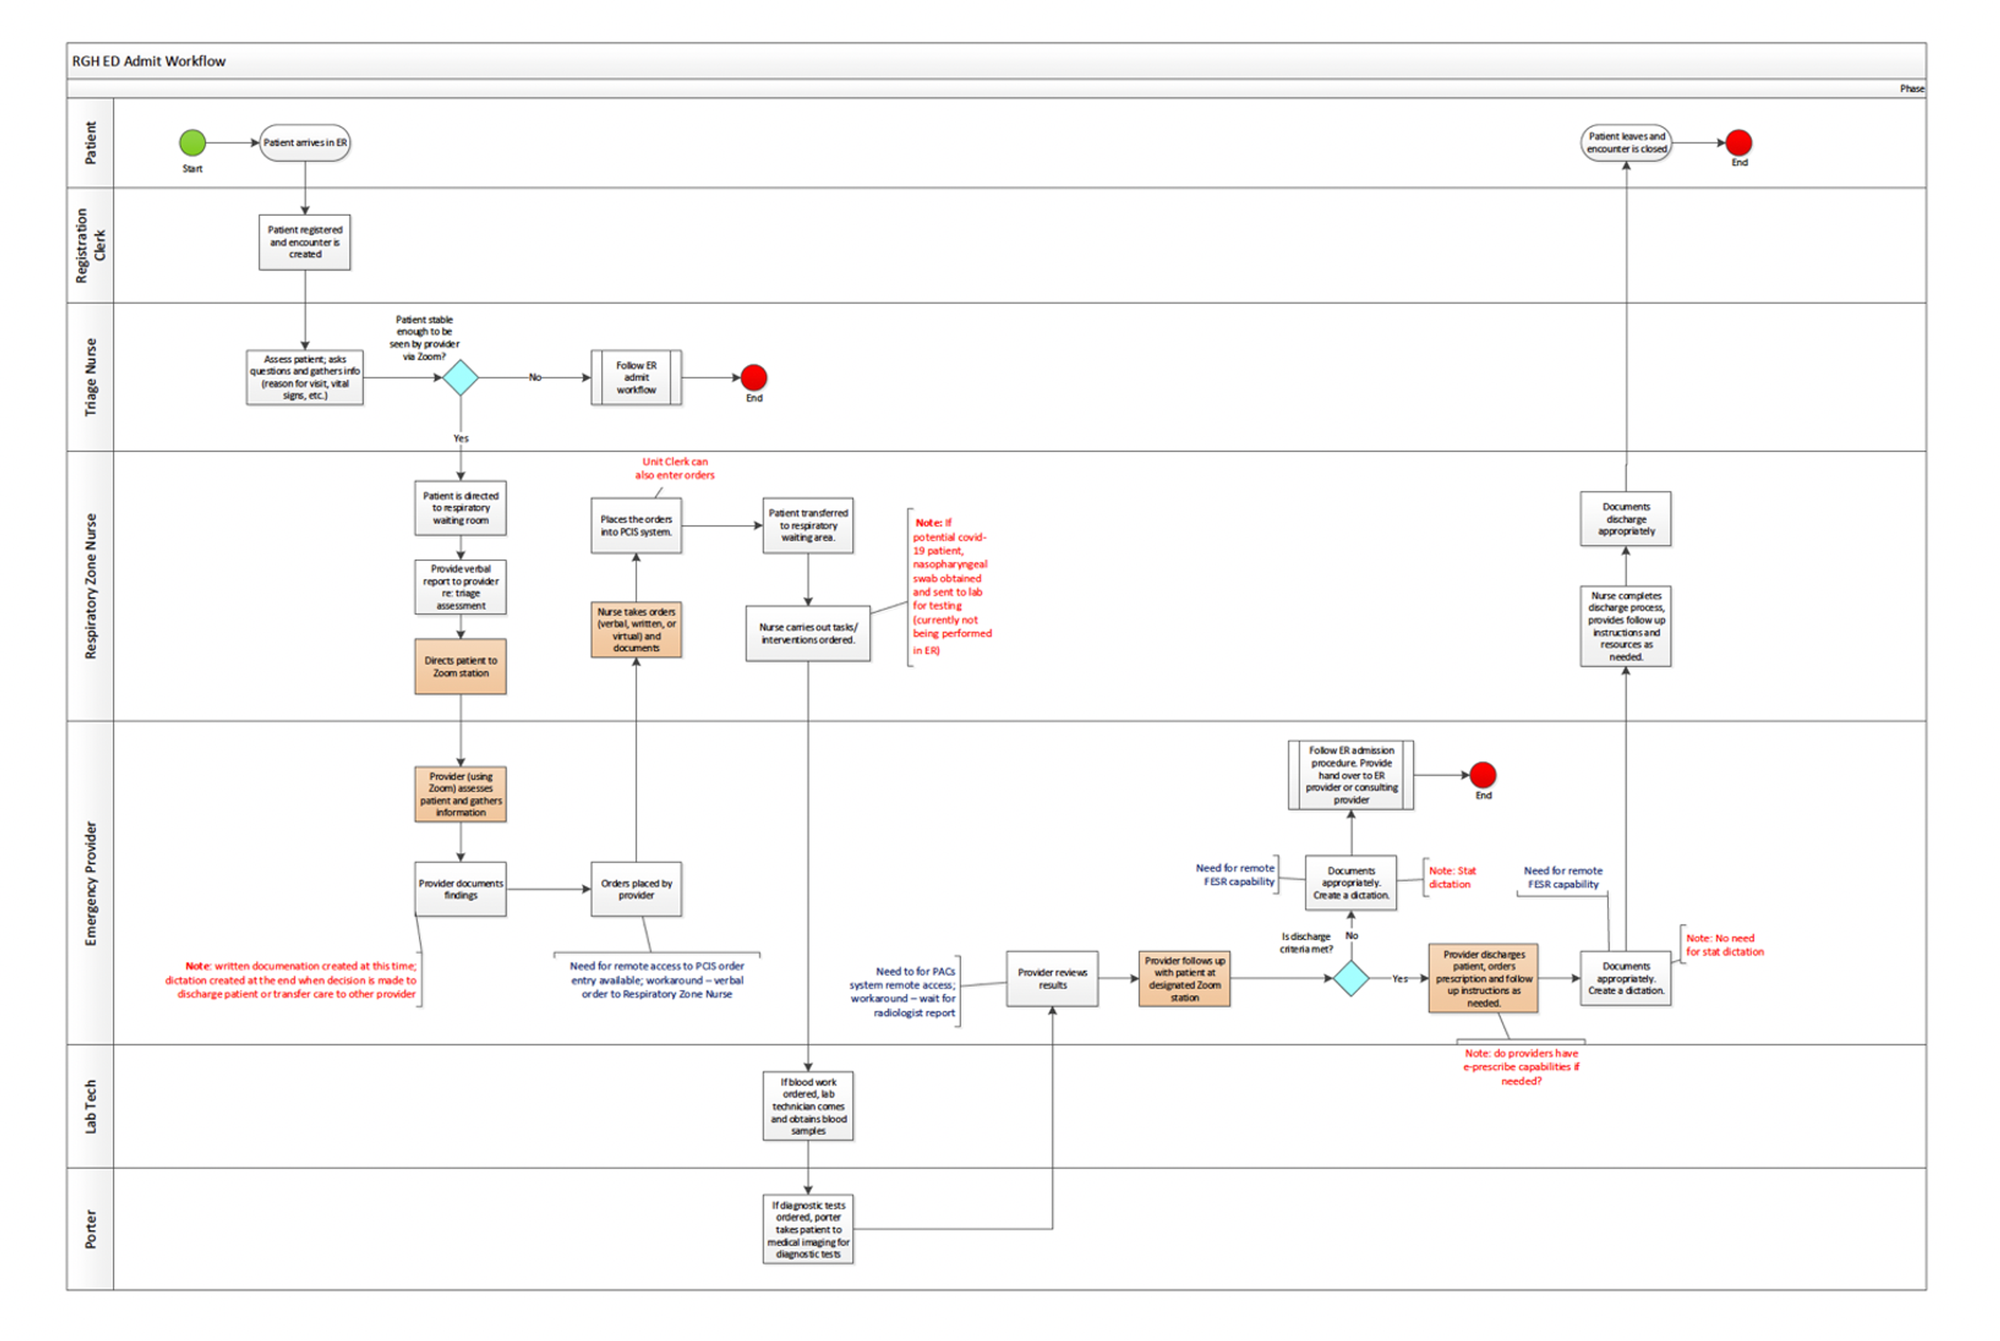Click the 'Porter' swimlane header
The image size is (2000, 1341).
[91, 1229]
